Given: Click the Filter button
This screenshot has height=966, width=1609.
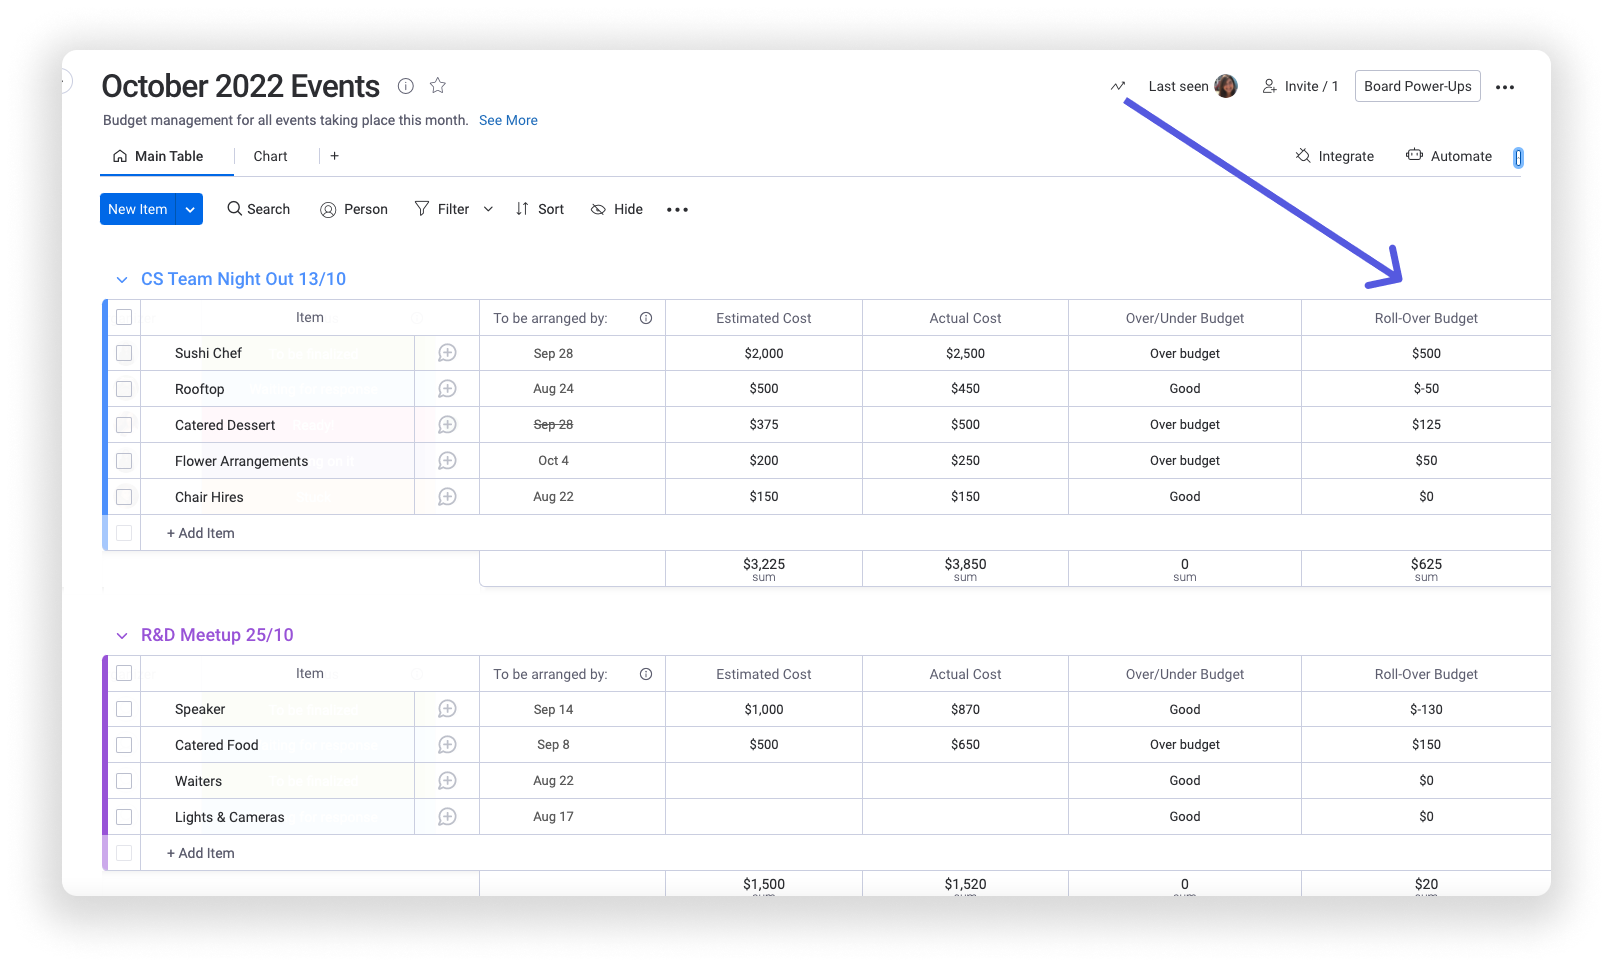Looking at the screenshot, I should point(442,209).
